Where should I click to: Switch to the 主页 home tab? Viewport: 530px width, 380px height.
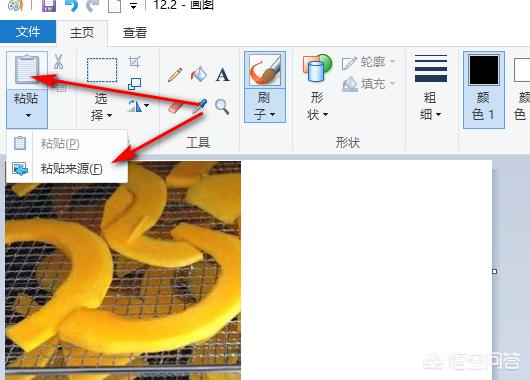tap(82, 33)
